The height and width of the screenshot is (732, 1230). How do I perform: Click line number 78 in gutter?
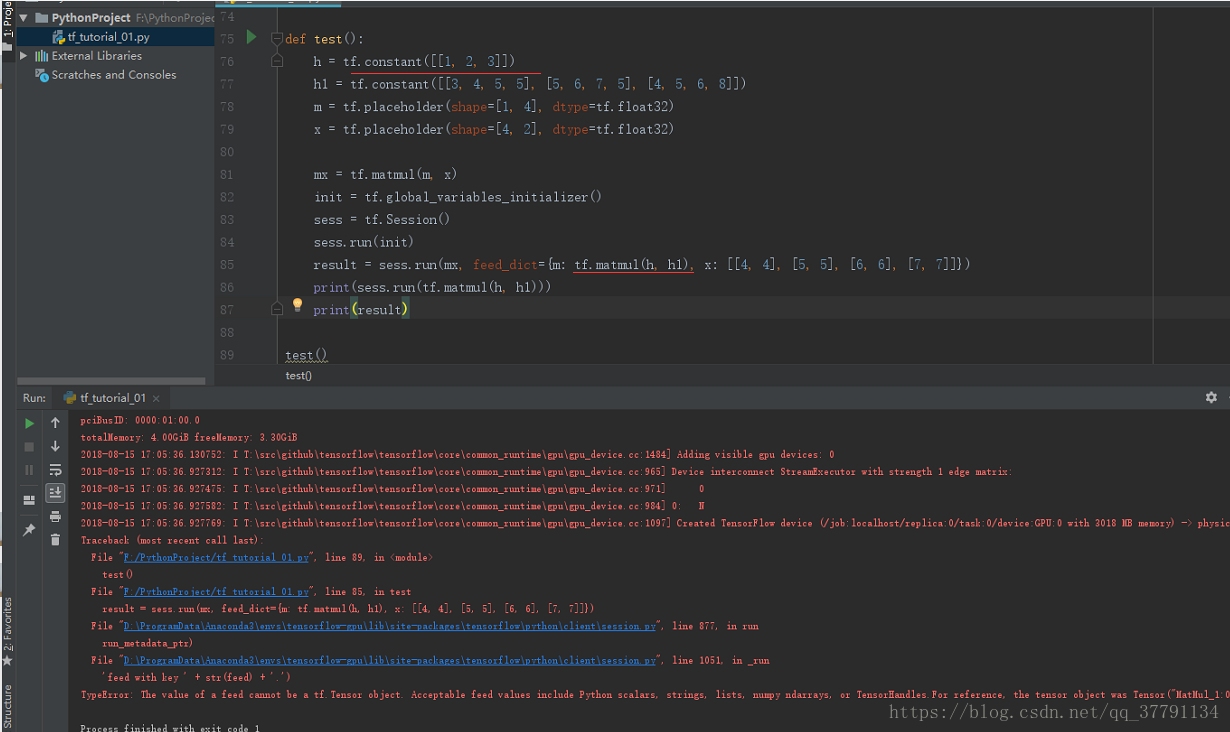[226, 106]
